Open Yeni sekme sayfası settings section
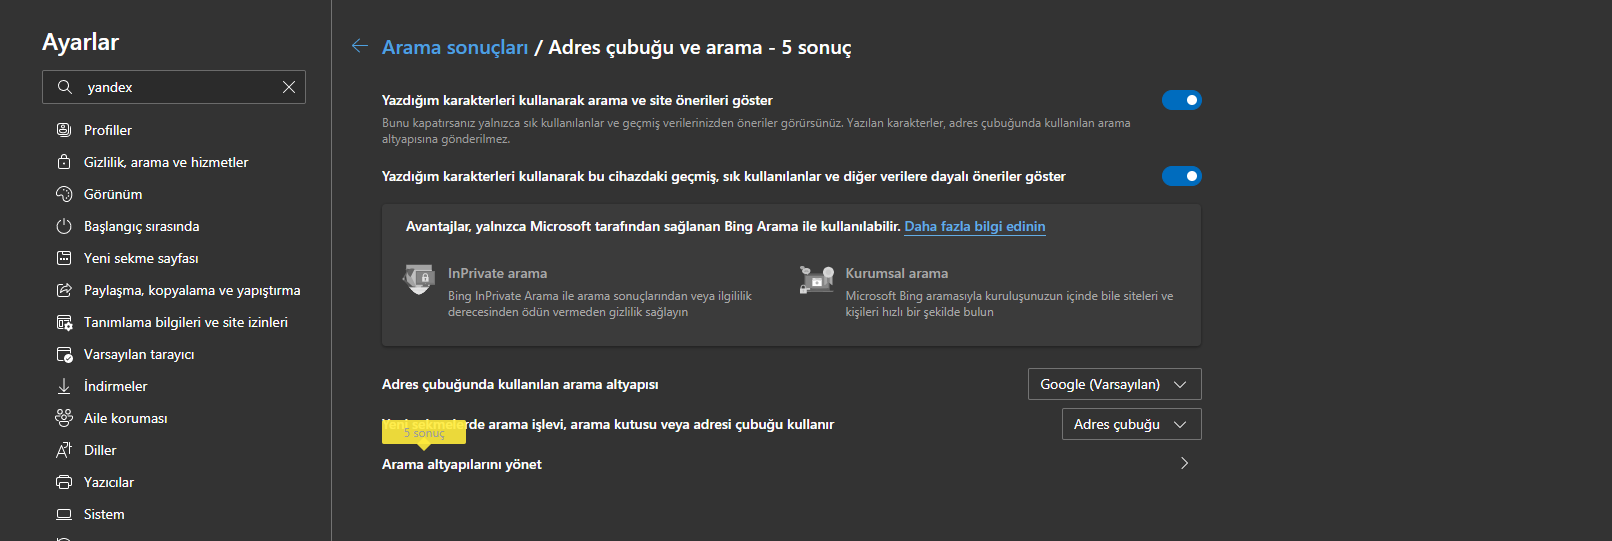Screen dimensions: 1612x541 141,258
